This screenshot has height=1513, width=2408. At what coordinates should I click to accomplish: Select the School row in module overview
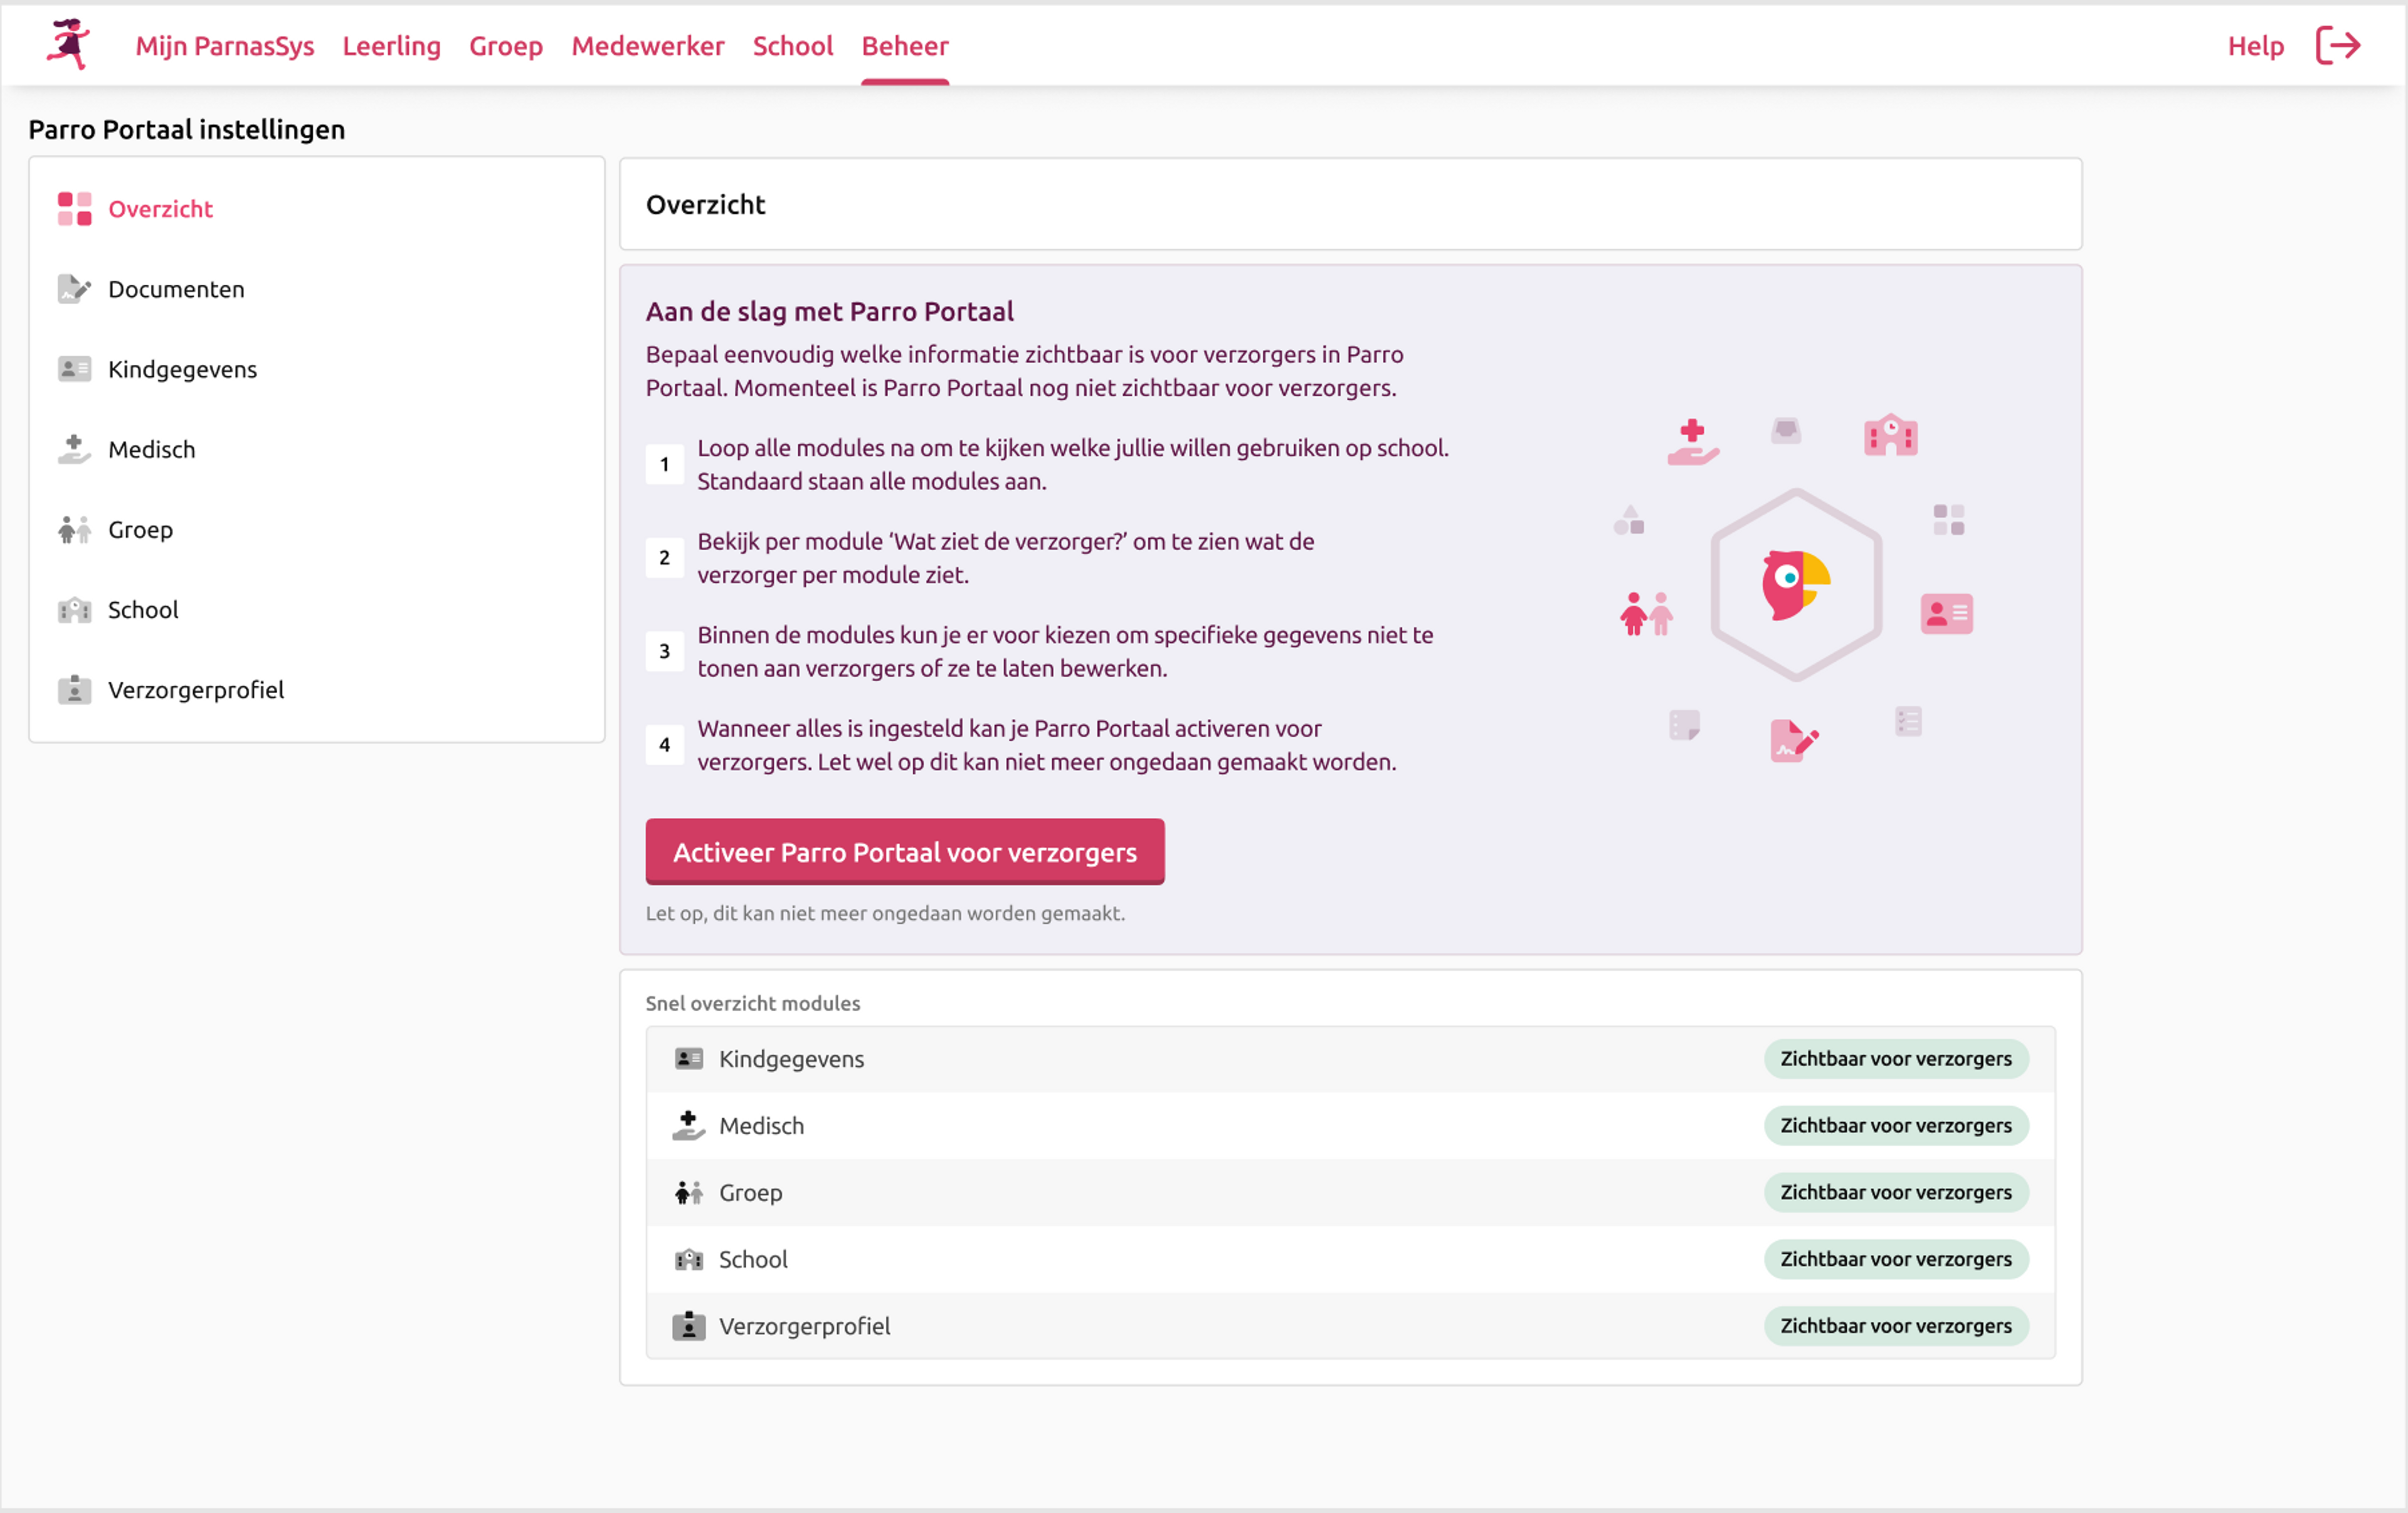[1350, 1259]
